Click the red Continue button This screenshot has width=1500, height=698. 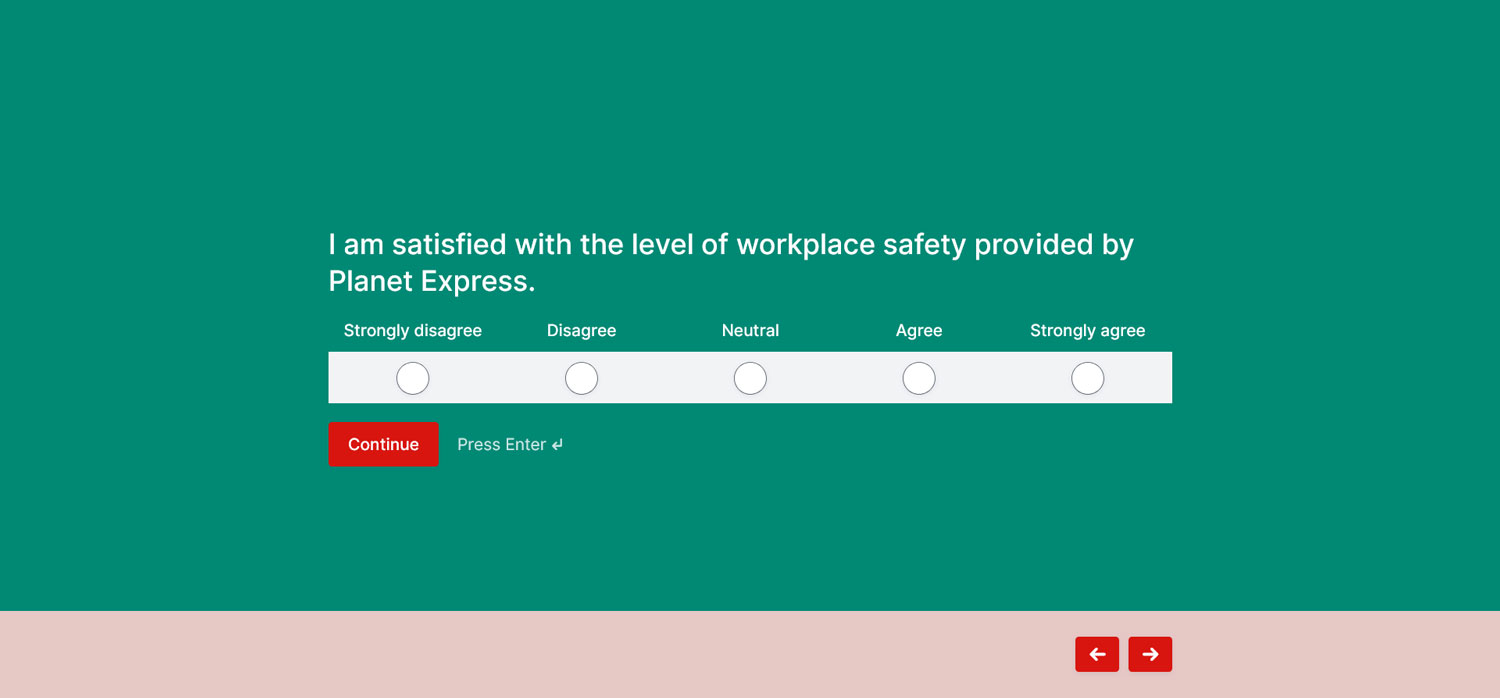[x=383, y=444]
